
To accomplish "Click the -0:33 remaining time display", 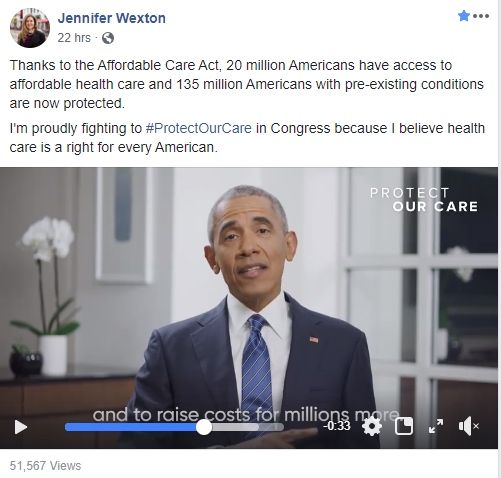I will pyautogui.click(x=337, y=426).
